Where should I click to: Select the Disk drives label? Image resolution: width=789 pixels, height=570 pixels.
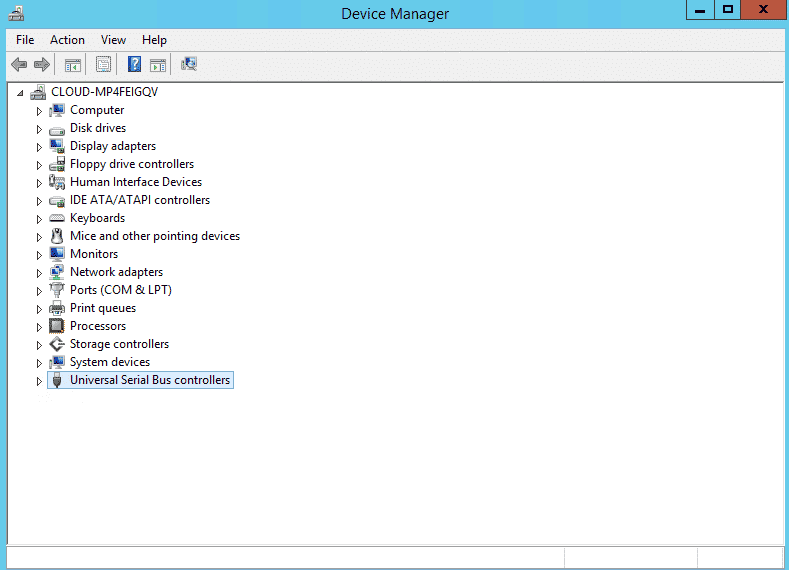[x=98, y=128]
